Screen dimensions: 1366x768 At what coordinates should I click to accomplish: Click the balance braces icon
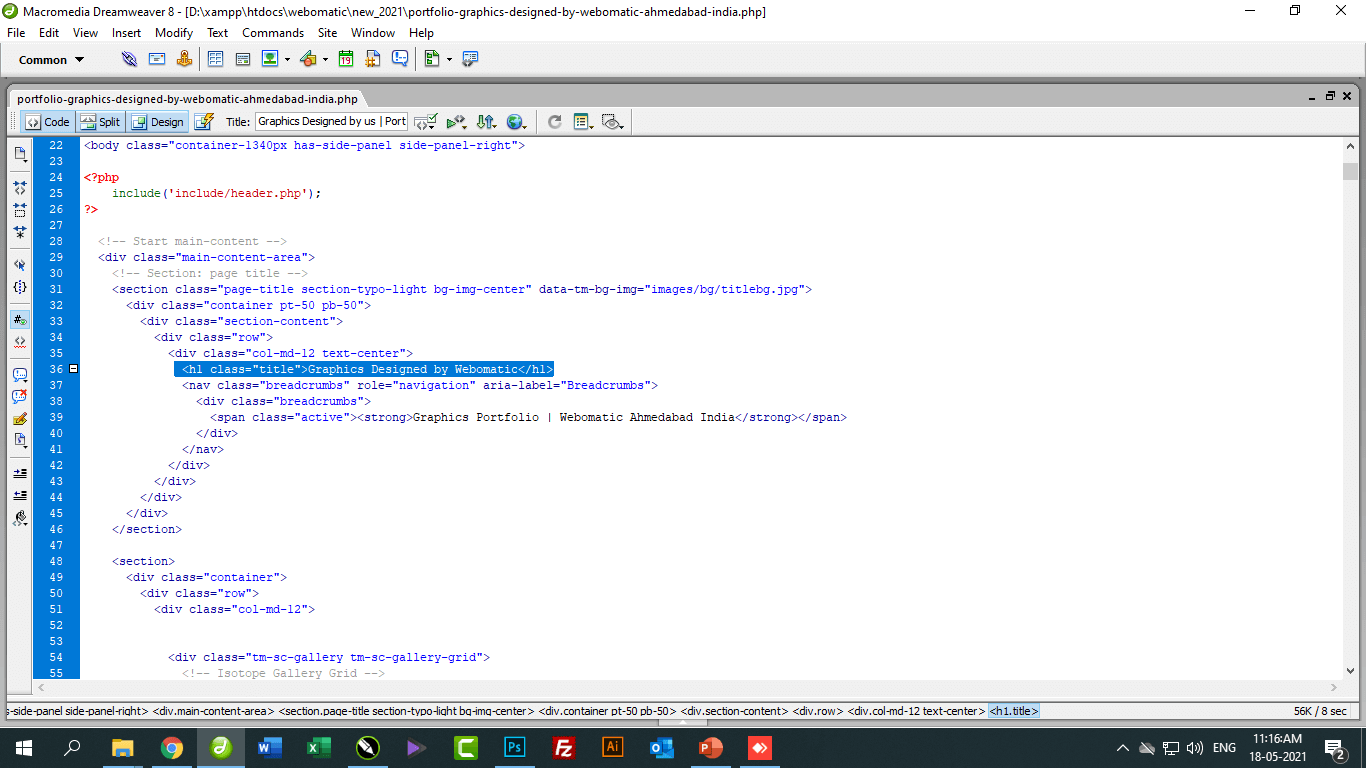[x=20, y=287]
